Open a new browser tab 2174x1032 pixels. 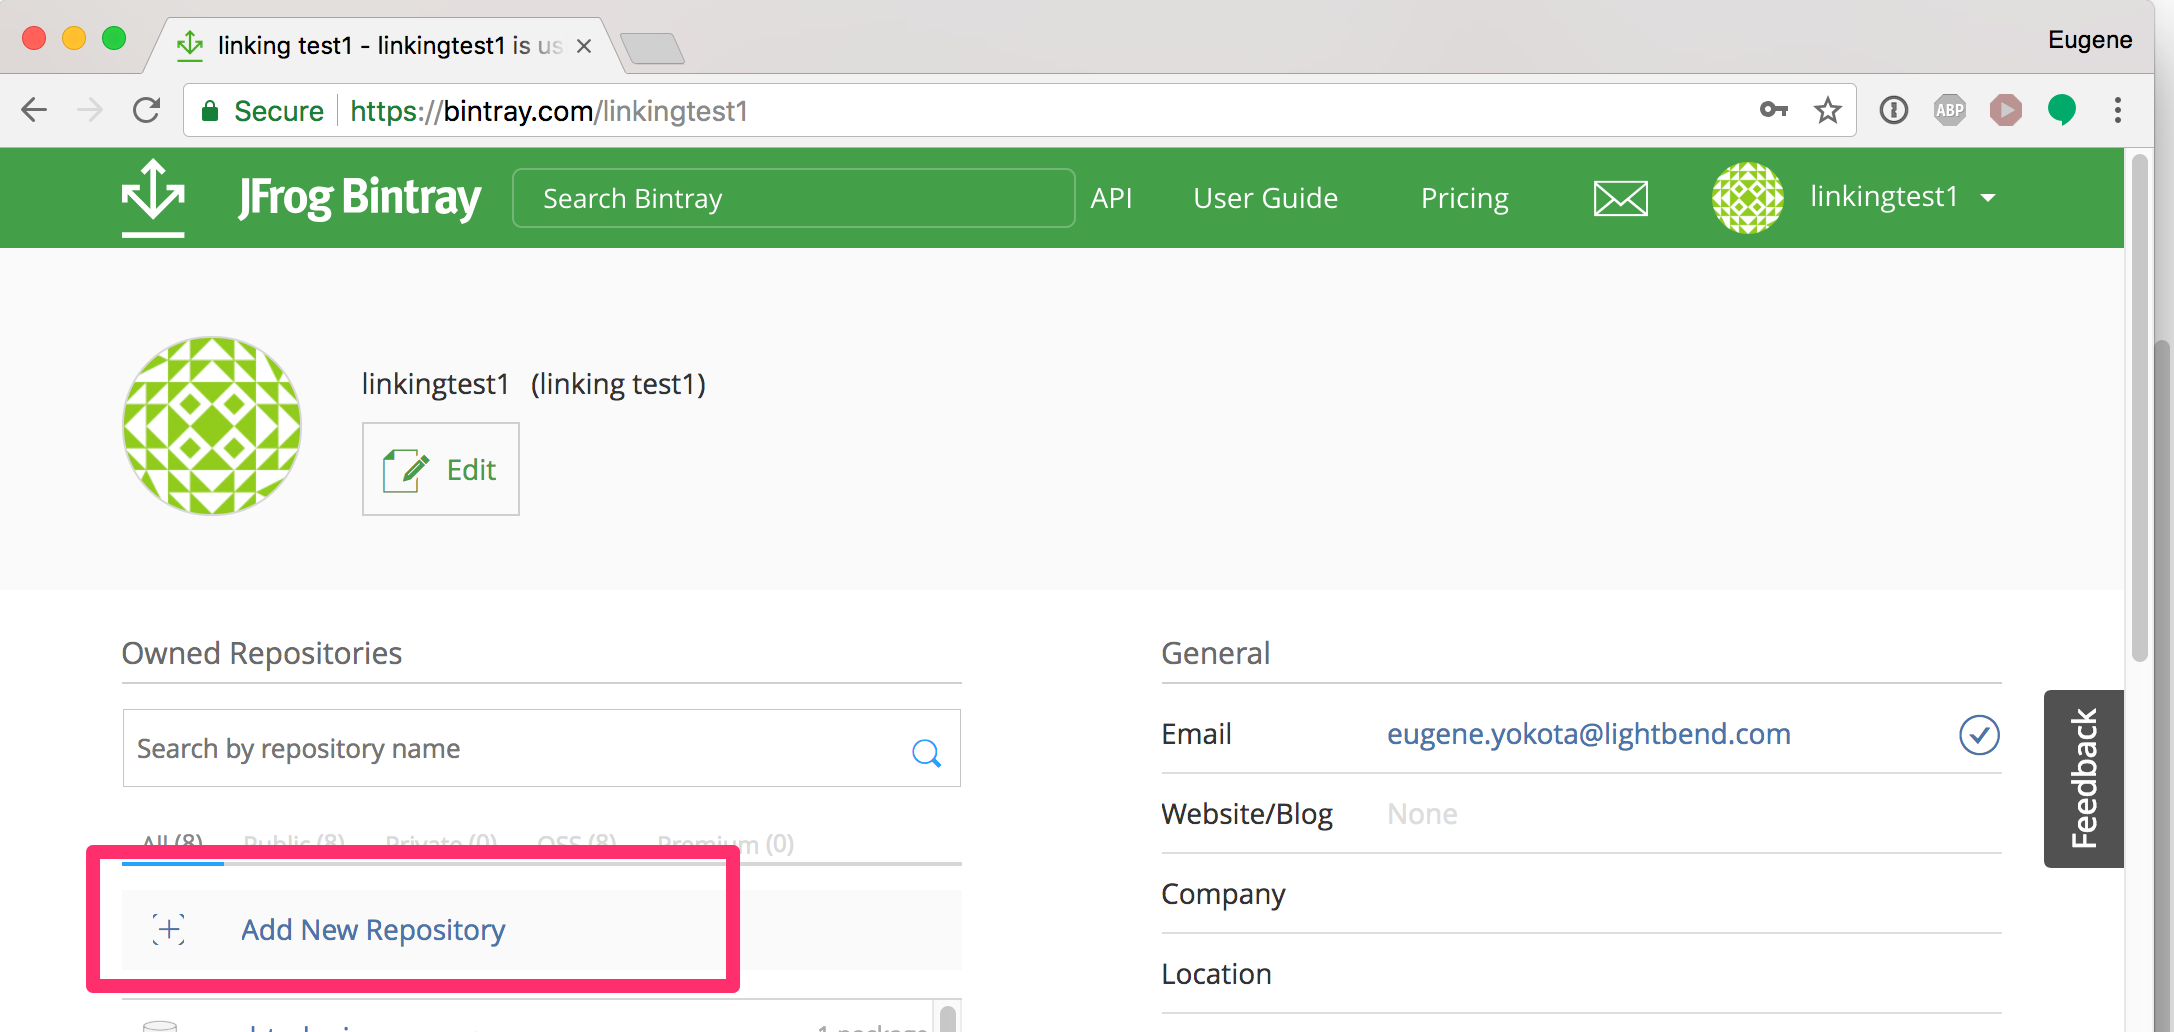click(x=652, y=47)
